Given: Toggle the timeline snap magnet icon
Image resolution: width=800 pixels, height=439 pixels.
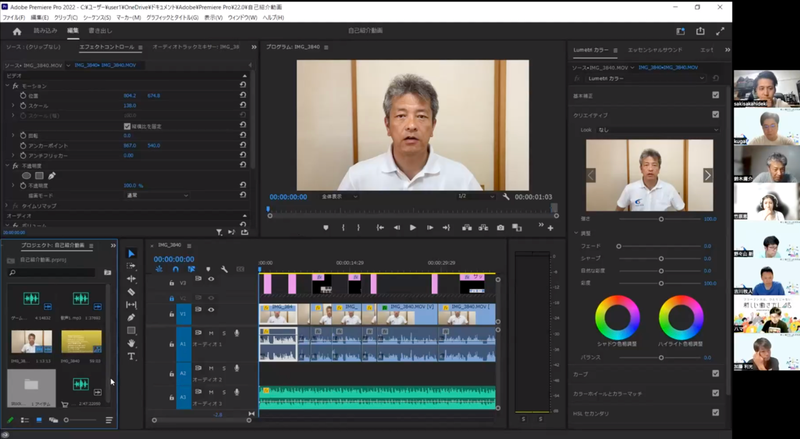Looking at the screenshot, I should tap(176, 268).
